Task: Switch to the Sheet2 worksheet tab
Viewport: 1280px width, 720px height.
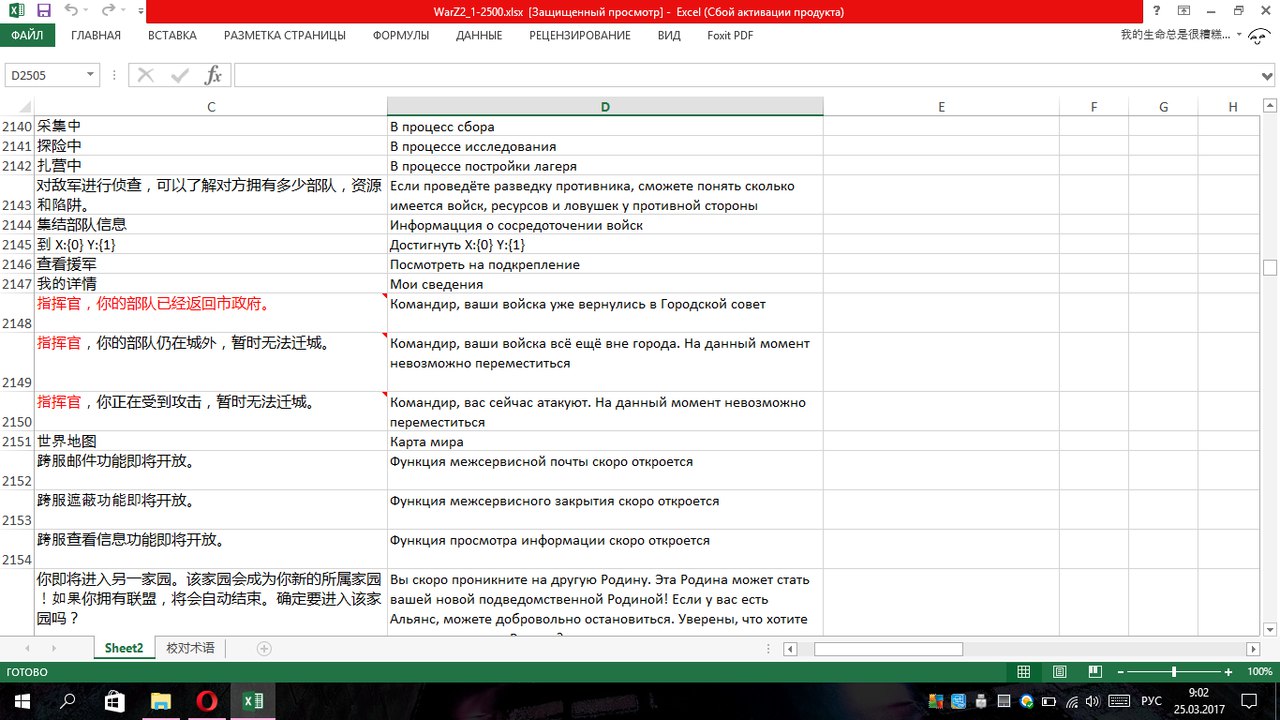Action: tap(124, 648)
